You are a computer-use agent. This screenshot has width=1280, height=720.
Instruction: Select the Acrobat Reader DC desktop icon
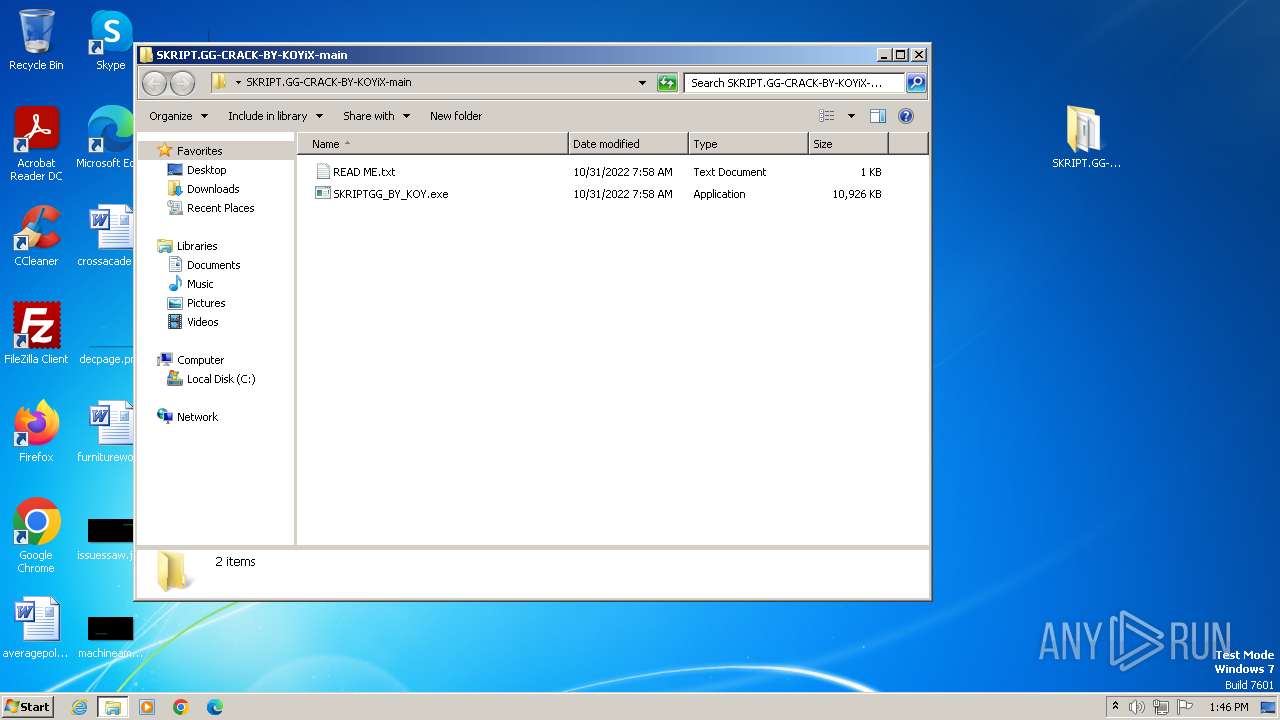click(36, 144)
